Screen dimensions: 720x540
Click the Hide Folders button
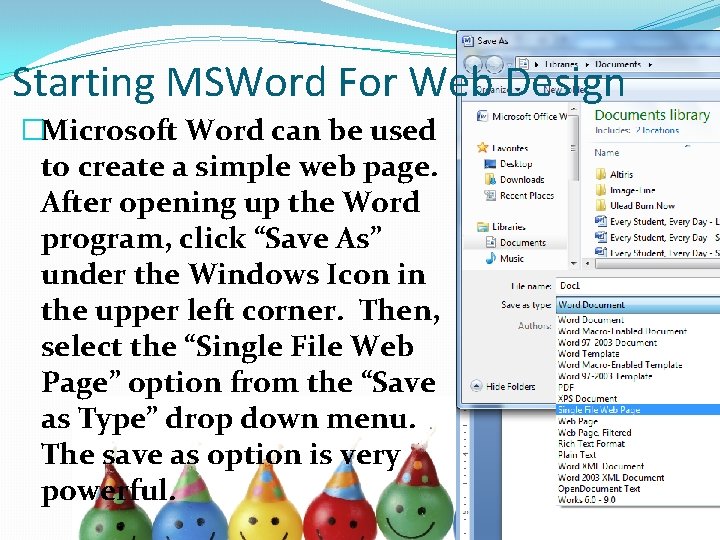tap(503, 387)
